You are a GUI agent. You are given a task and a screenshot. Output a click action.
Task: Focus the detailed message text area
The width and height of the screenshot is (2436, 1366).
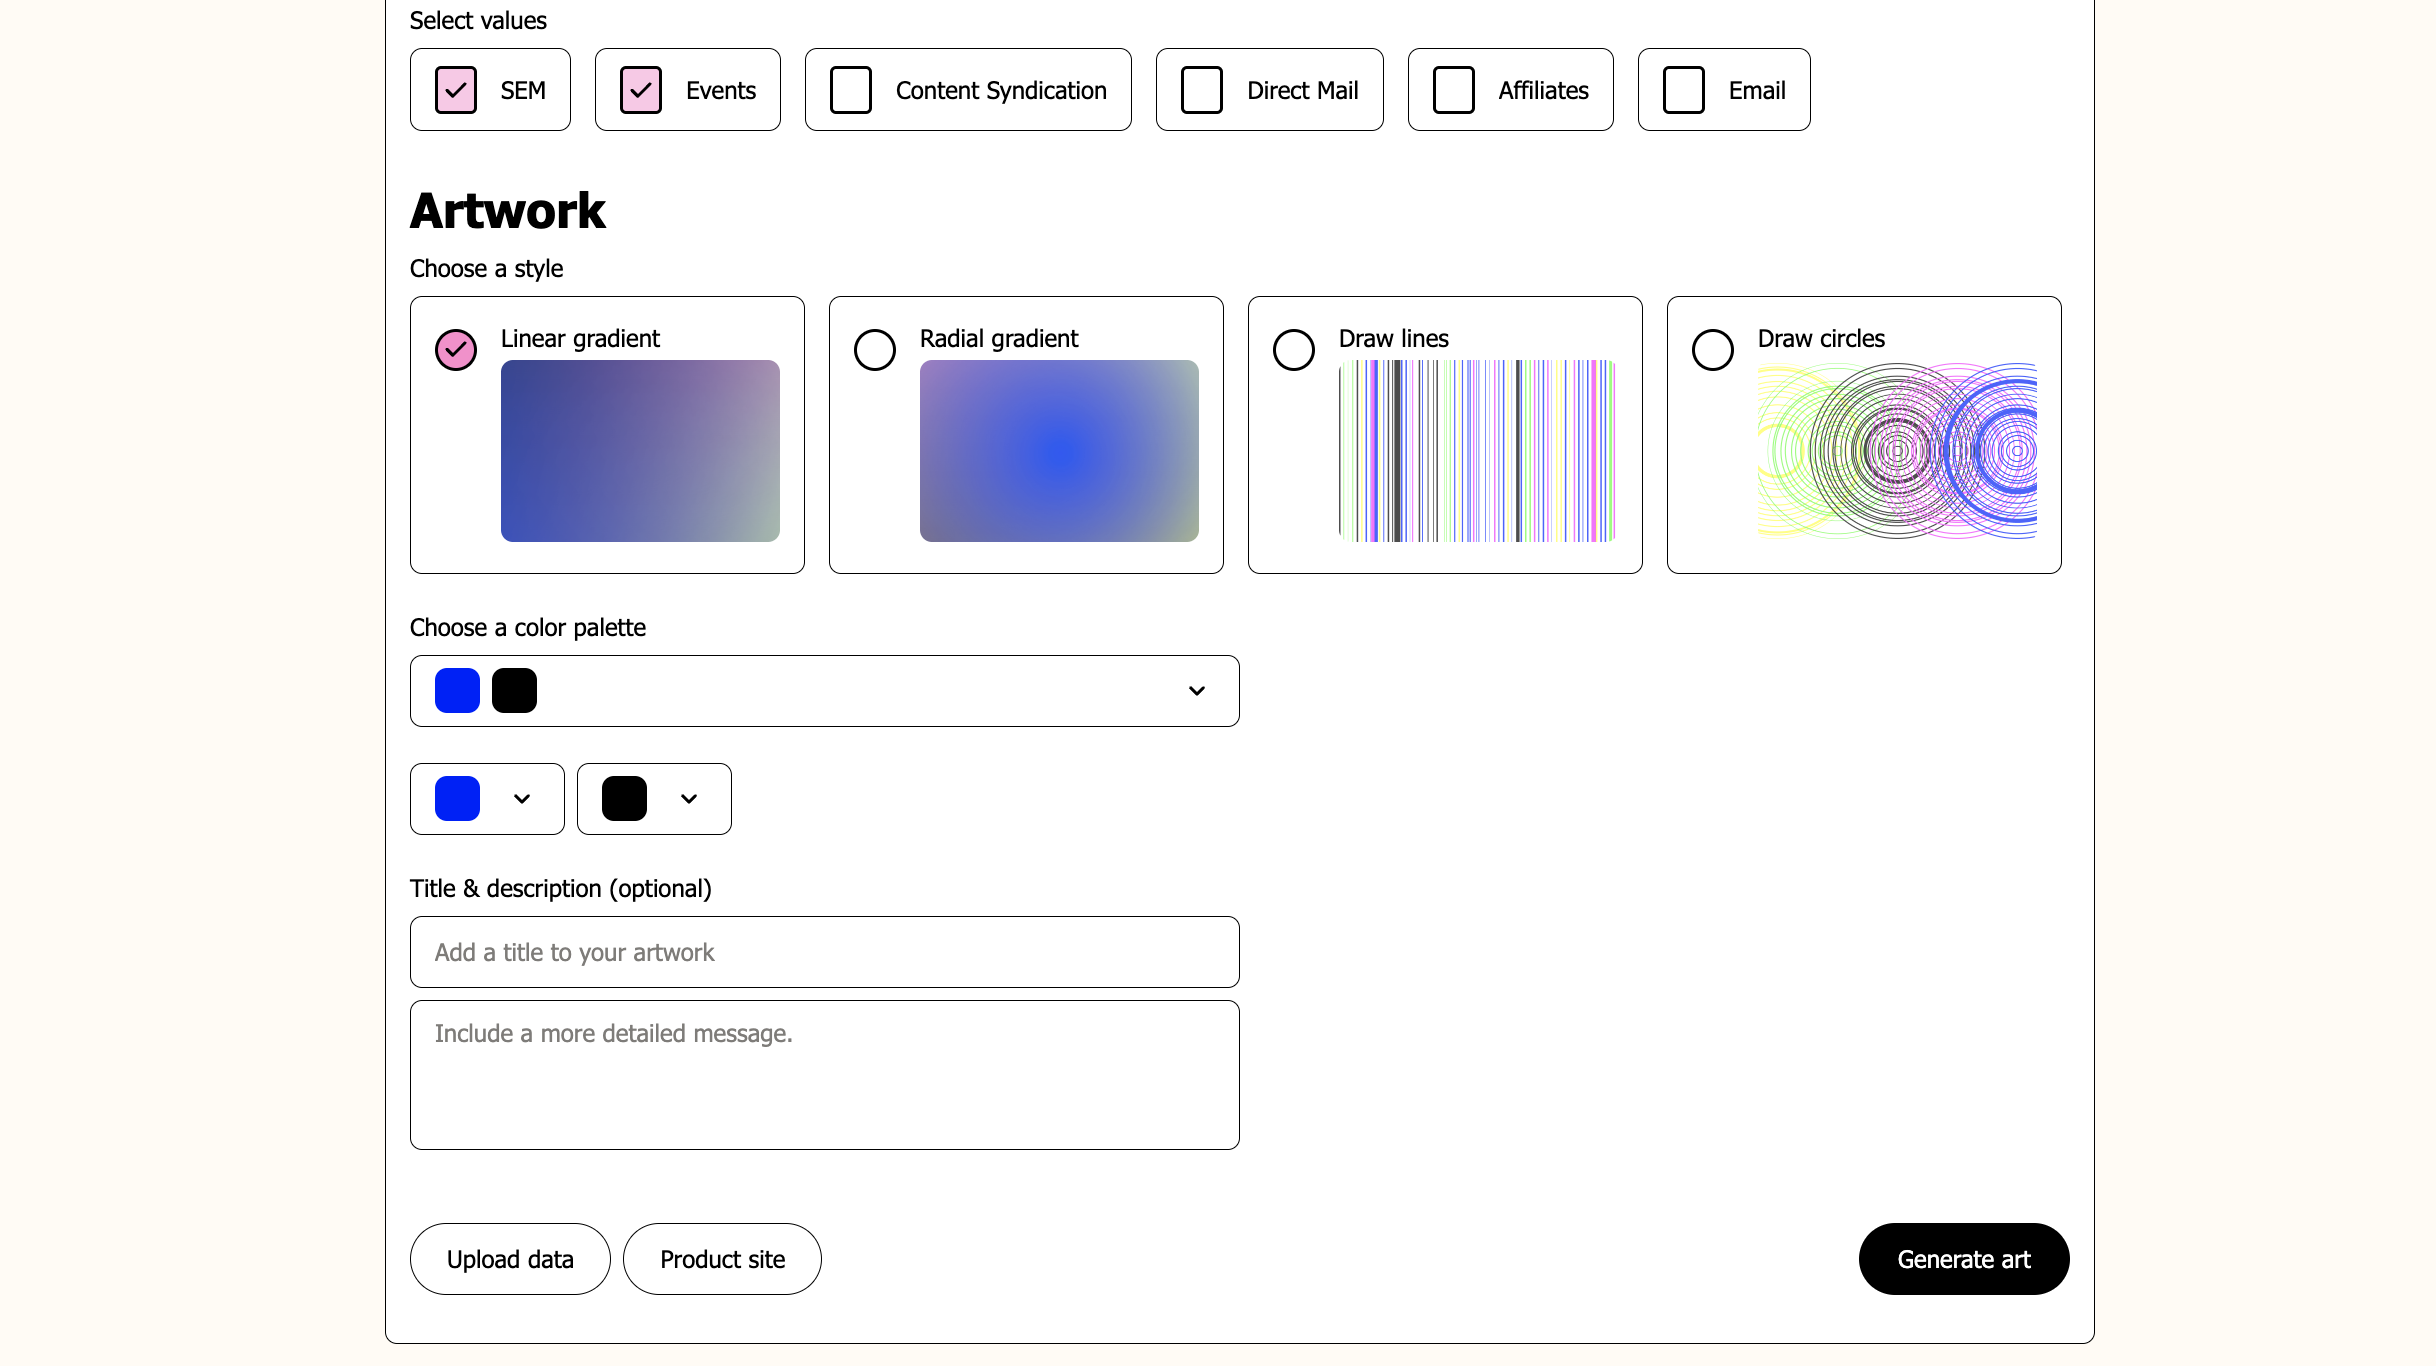[824, 1075]
